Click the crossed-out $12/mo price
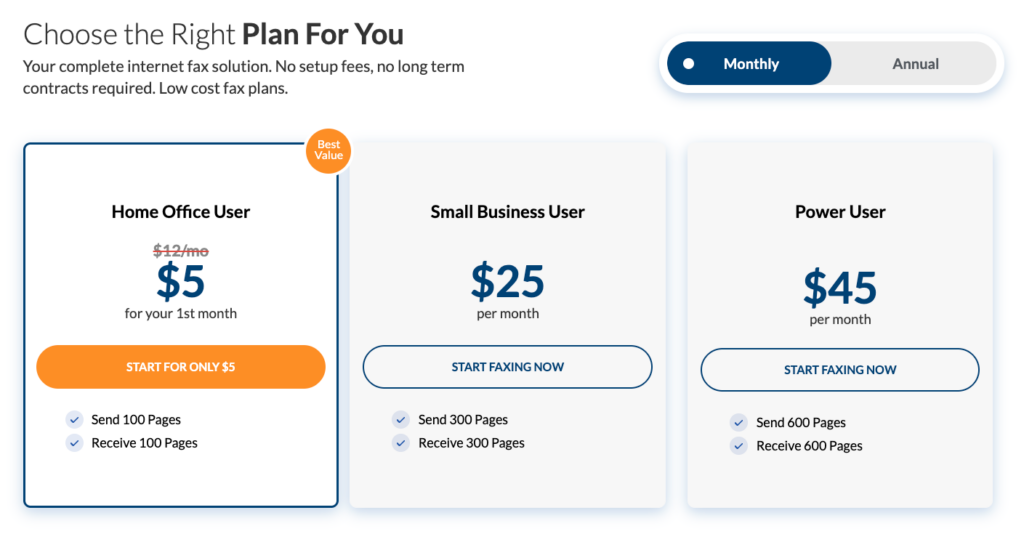 click(181, 251)
